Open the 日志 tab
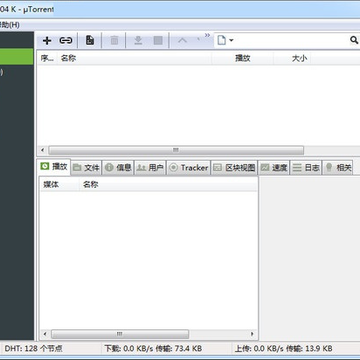Screen dimensions: 360x360 [x=306, y=168]
